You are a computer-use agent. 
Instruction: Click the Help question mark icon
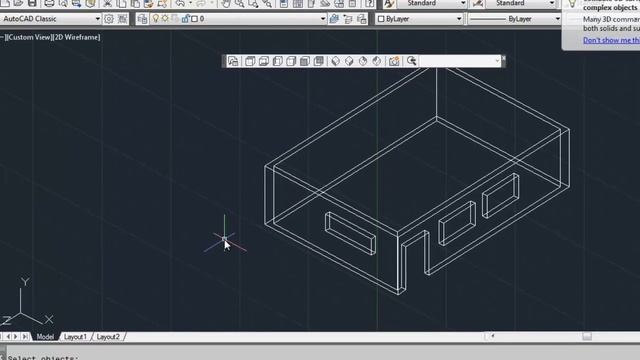[369, 3]
